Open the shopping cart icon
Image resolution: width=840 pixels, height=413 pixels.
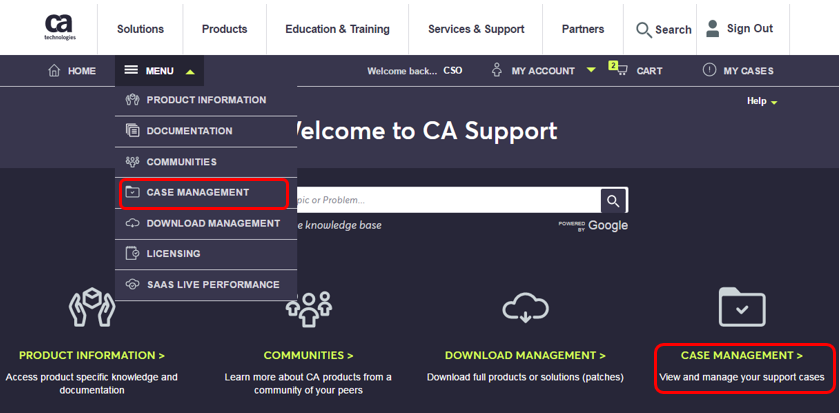coord(622,71)
